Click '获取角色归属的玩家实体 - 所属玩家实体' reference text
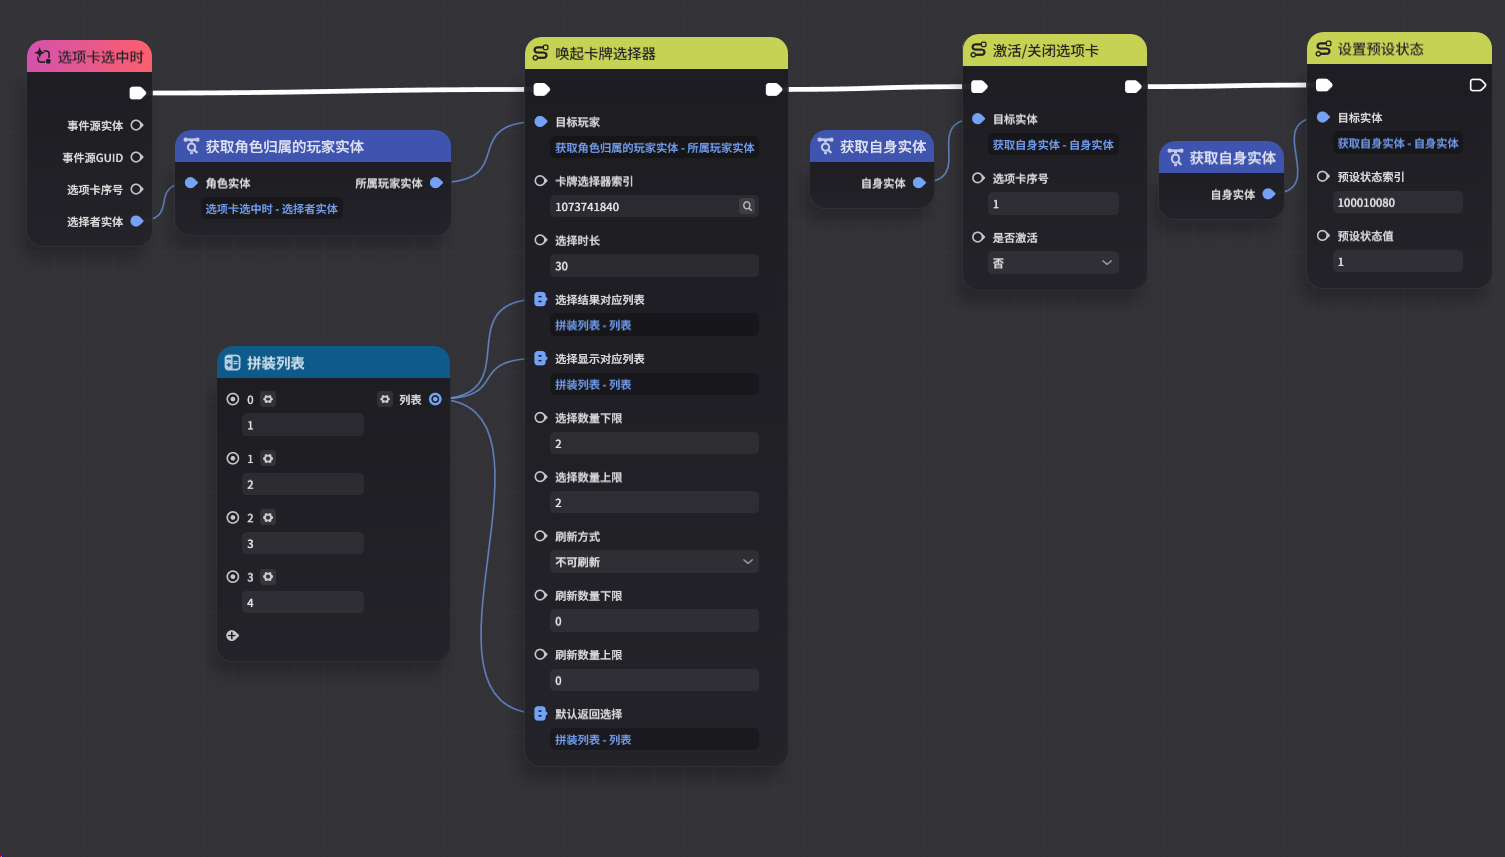Image resolution: width=1505 pixels, height=857 pixels. click(x=655, y=148)
